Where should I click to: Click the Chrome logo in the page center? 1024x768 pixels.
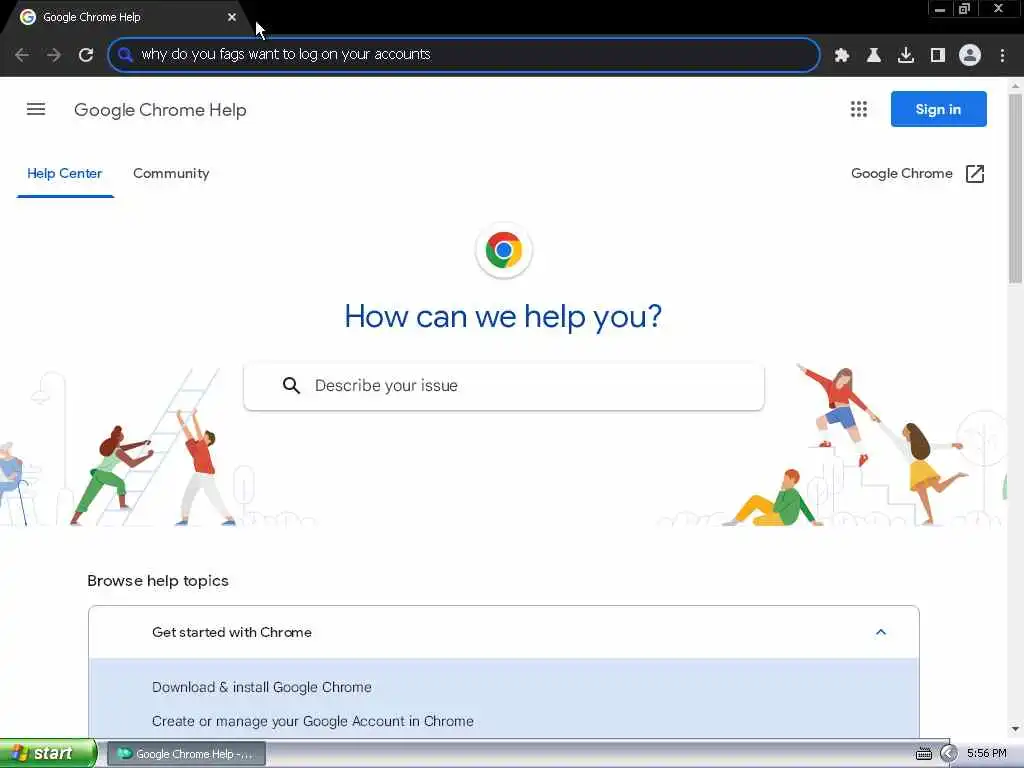(x=504, y=250)
